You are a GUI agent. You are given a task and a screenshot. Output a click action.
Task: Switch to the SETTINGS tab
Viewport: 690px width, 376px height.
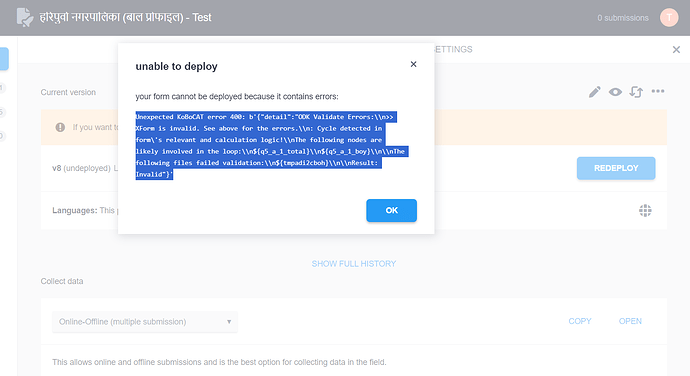coord(453,49)
